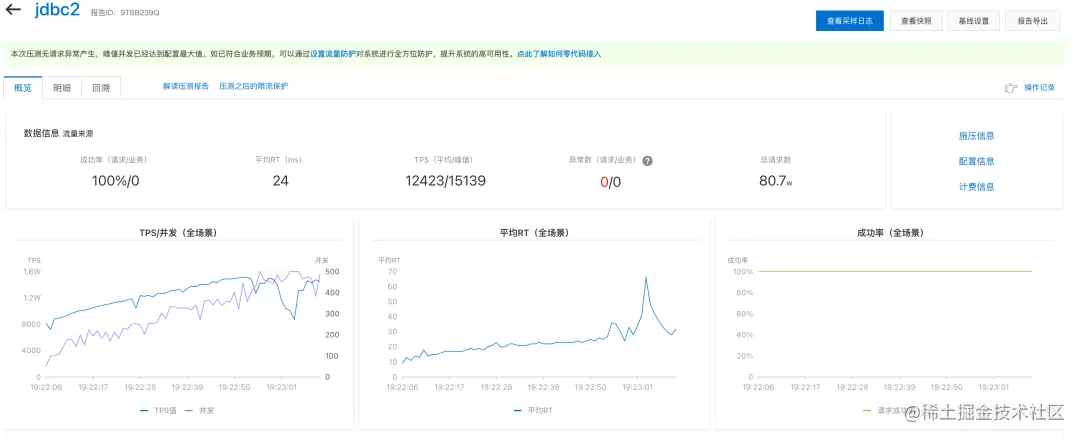Click the average RT value 24
This screenshot has height=438, width=1080.
tap(280, 181)
